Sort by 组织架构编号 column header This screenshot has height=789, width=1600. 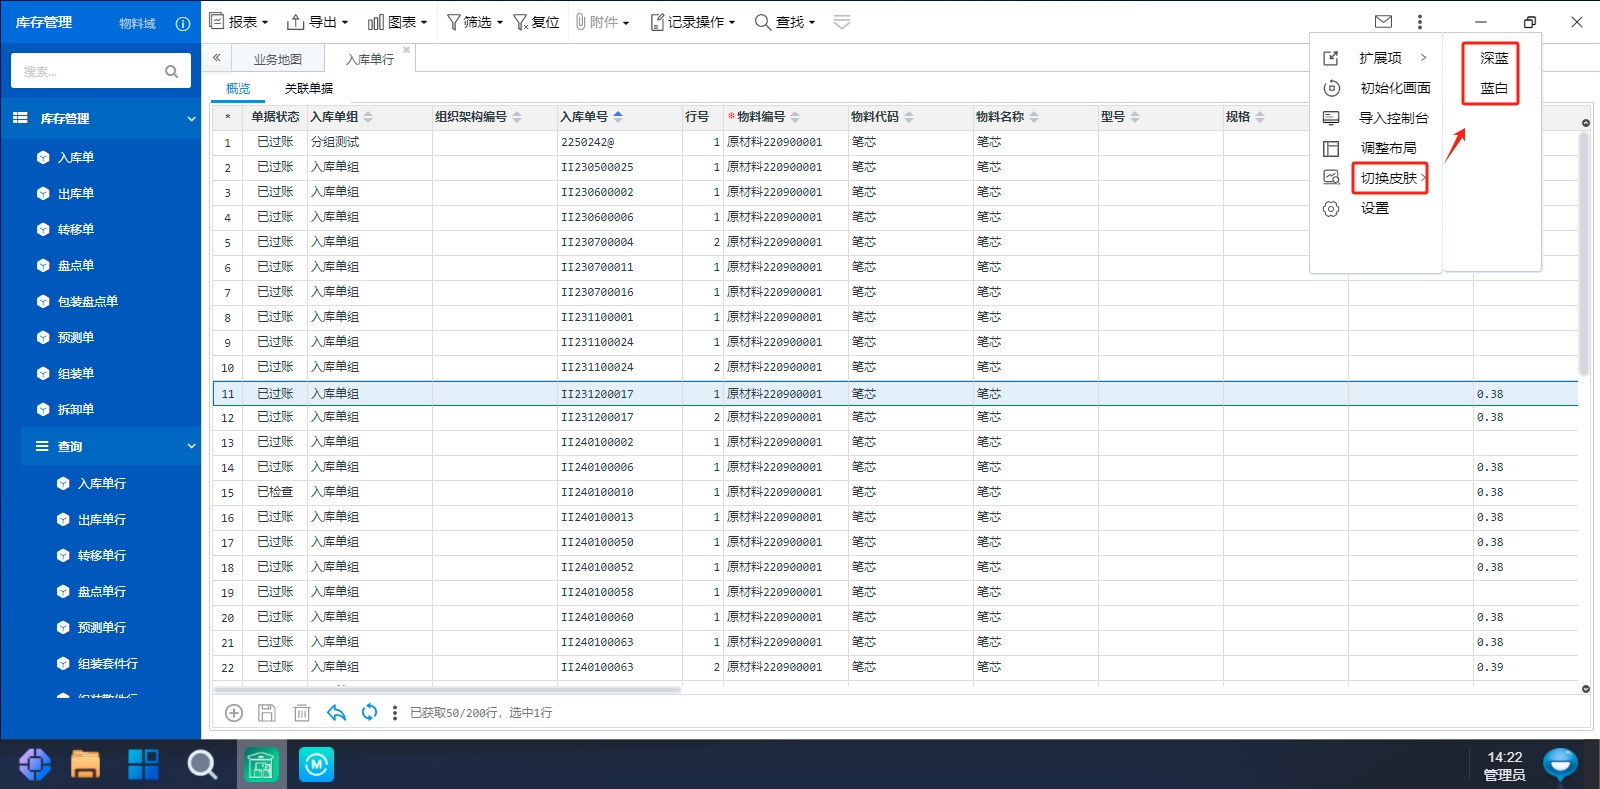478,117
